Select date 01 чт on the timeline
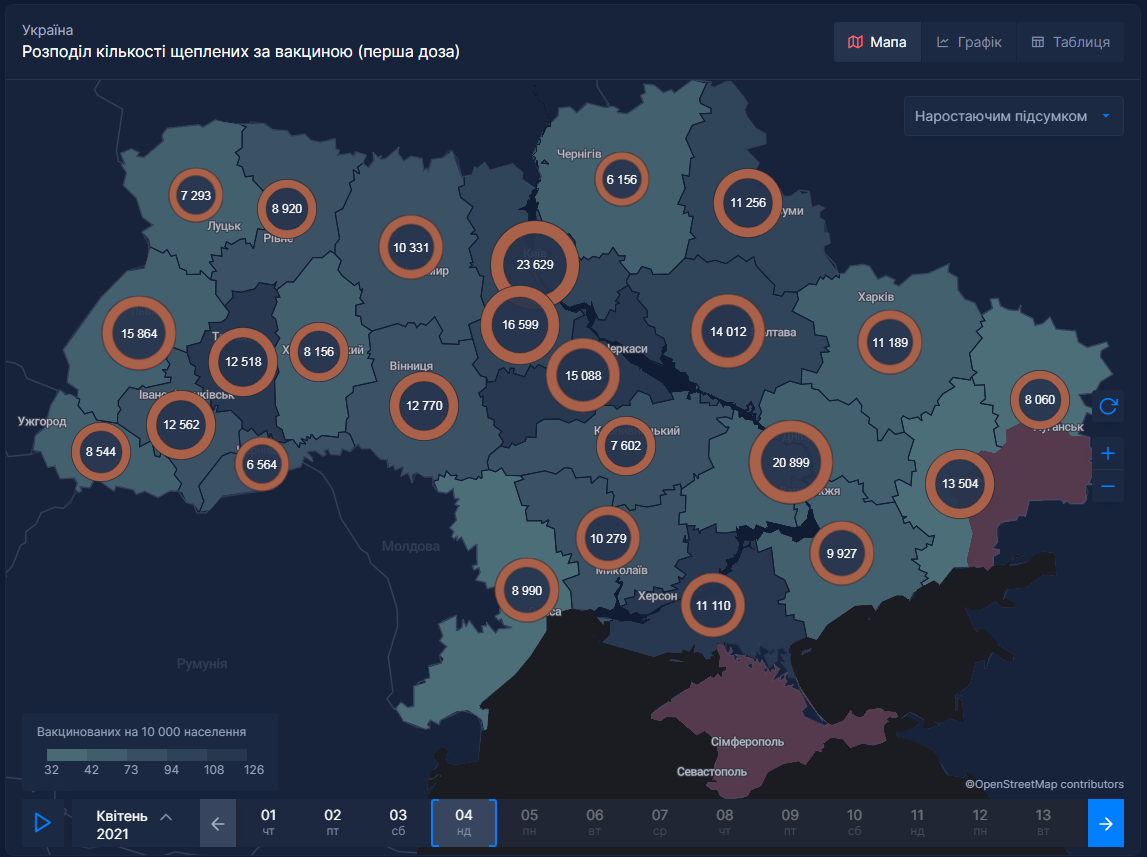 (x=268, y=823)
